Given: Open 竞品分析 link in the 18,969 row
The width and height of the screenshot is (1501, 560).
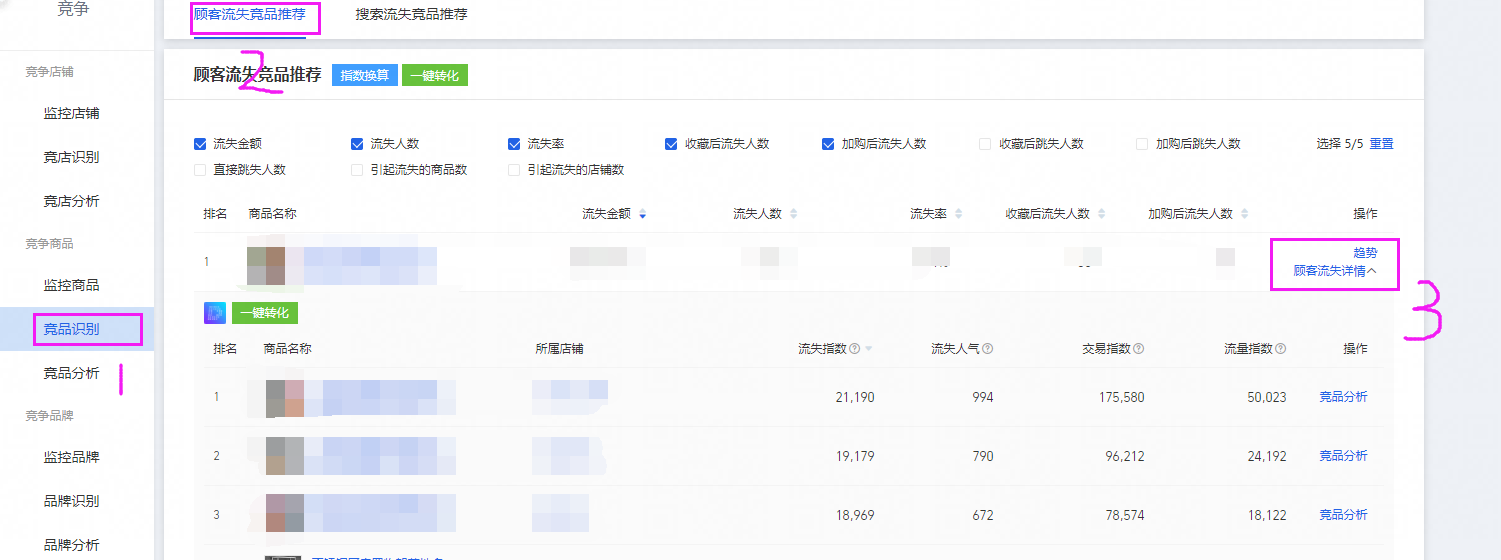Looking at the screenshot, I should [1343, 515].
